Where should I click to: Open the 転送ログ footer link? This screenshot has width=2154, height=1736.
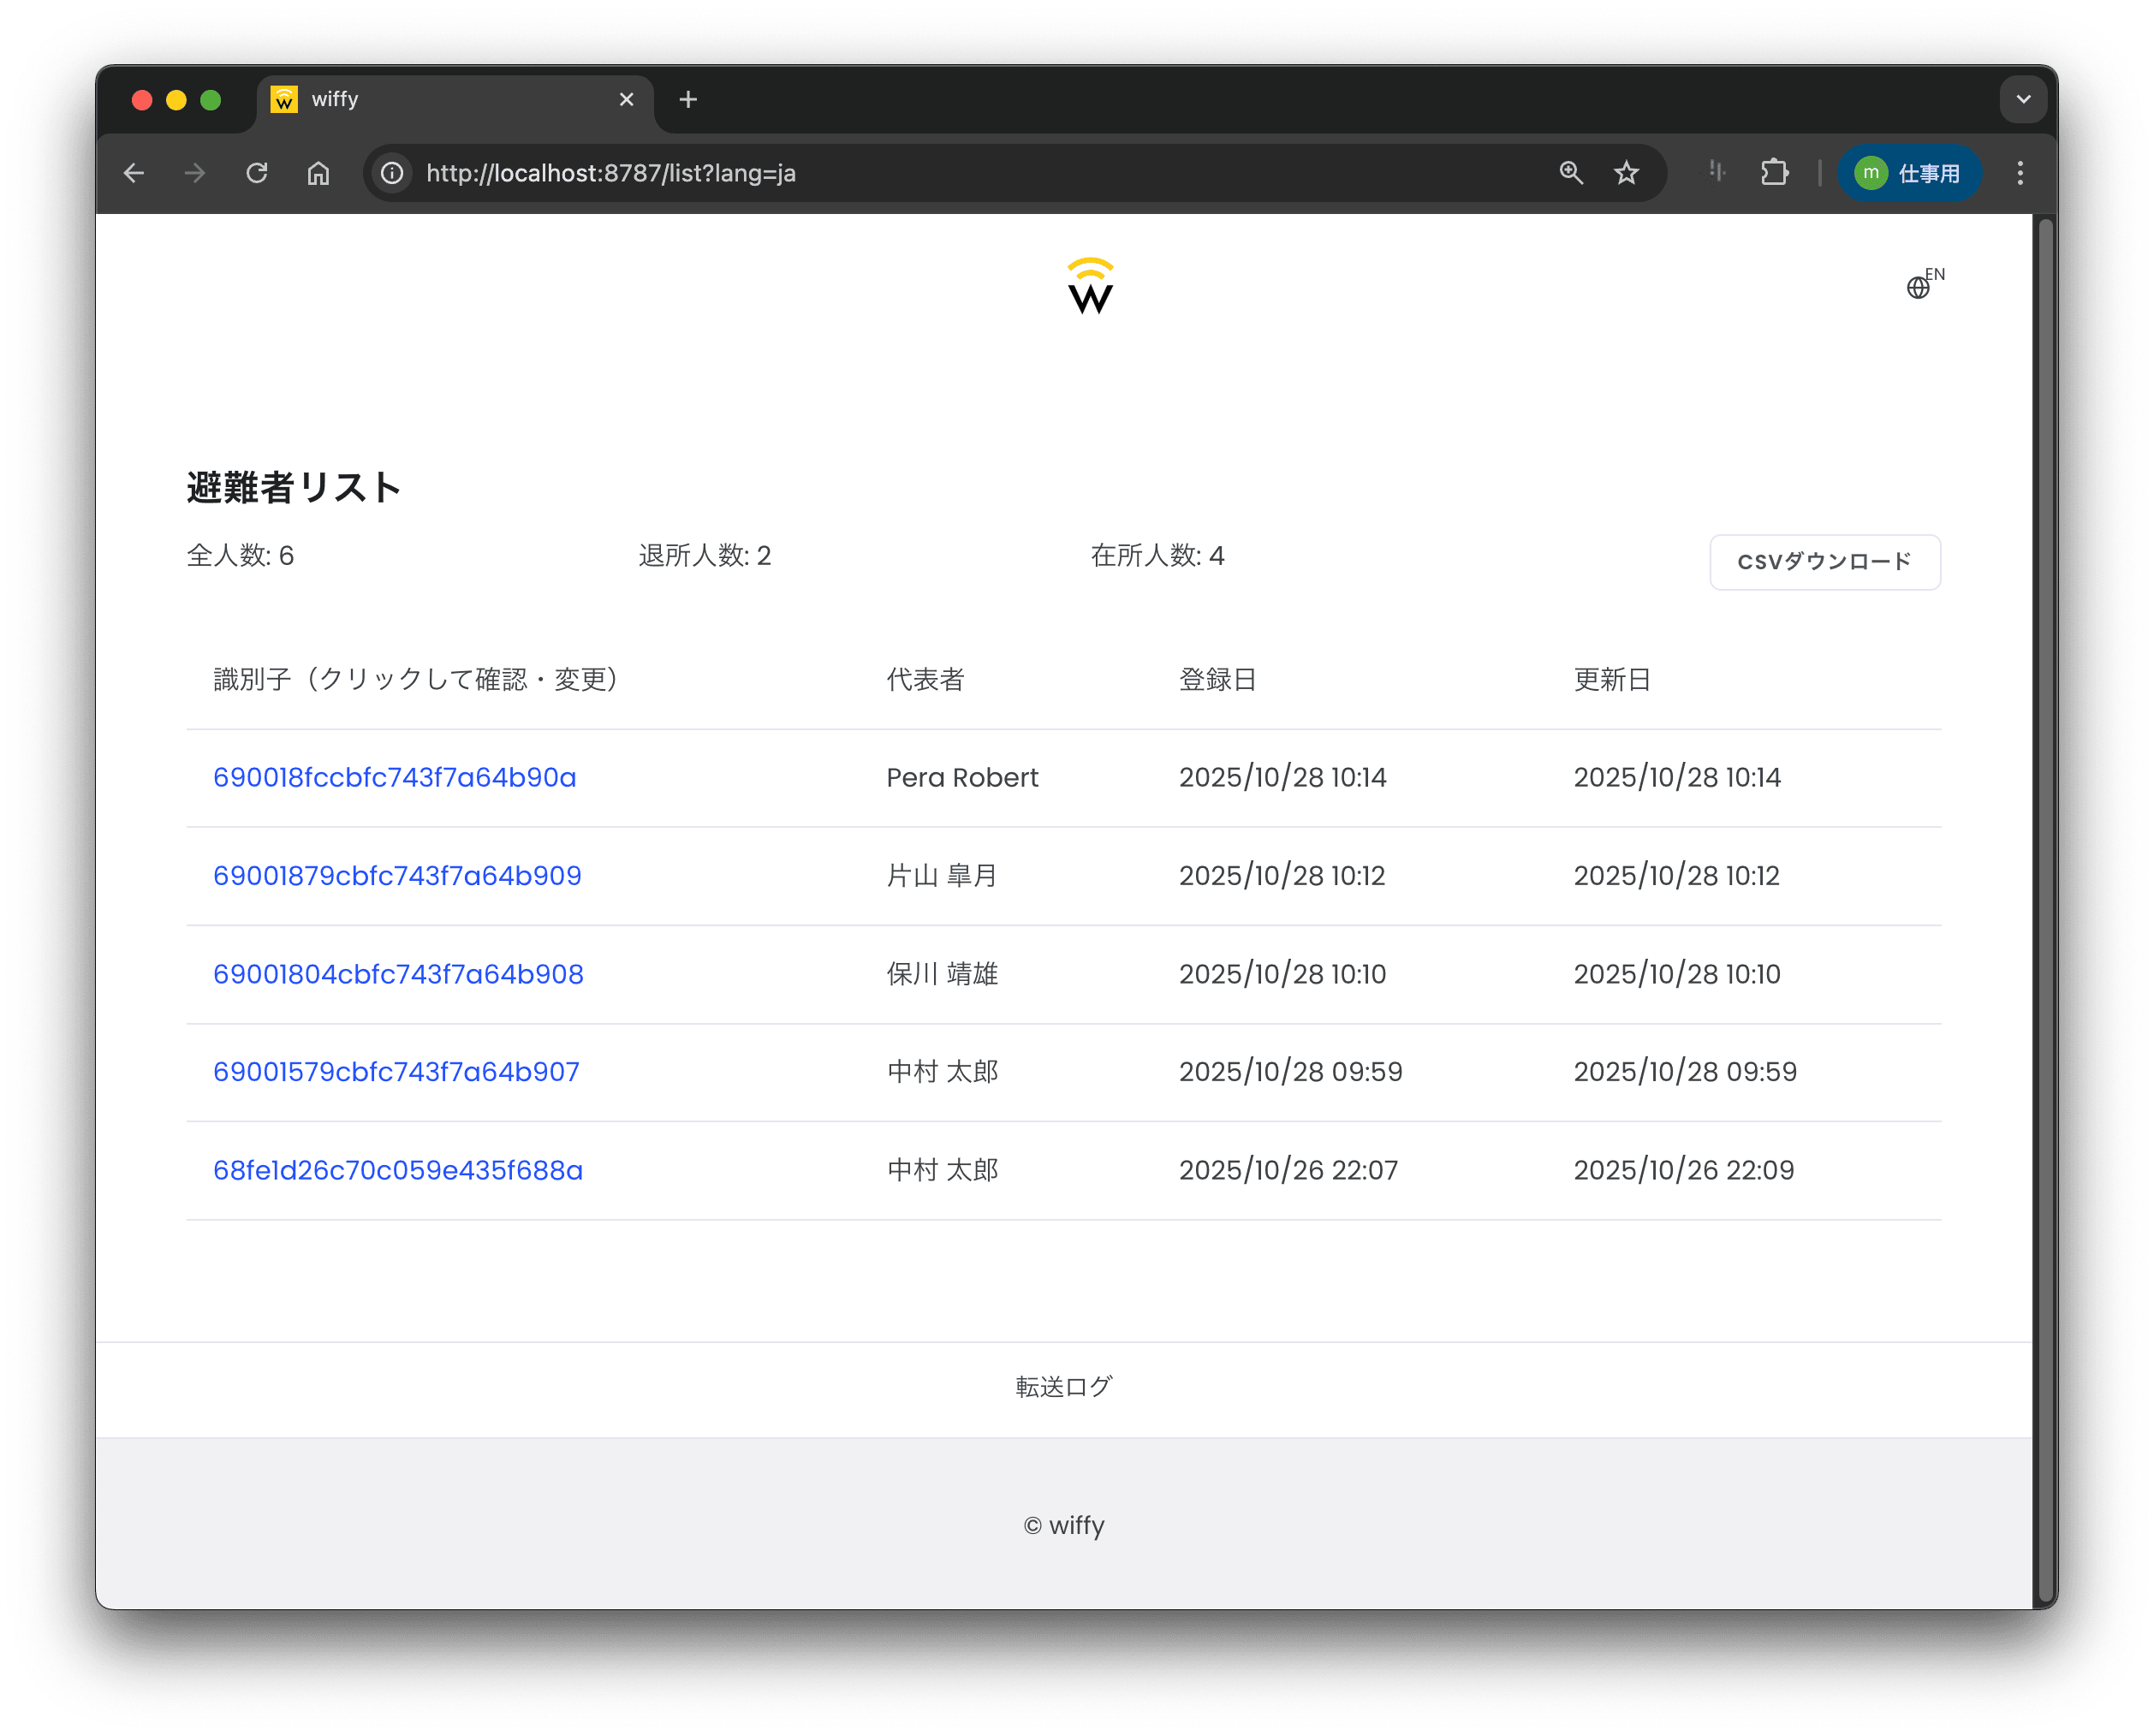click(1064, 1387)
